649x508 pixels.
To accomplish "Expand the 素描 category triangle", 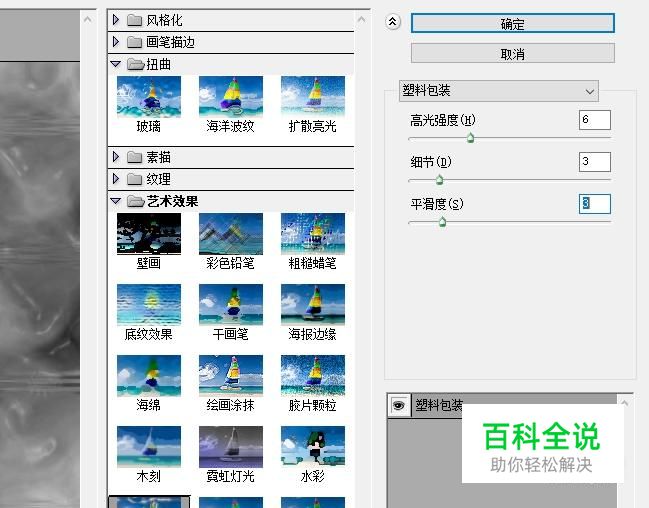I will pos(116,156).
